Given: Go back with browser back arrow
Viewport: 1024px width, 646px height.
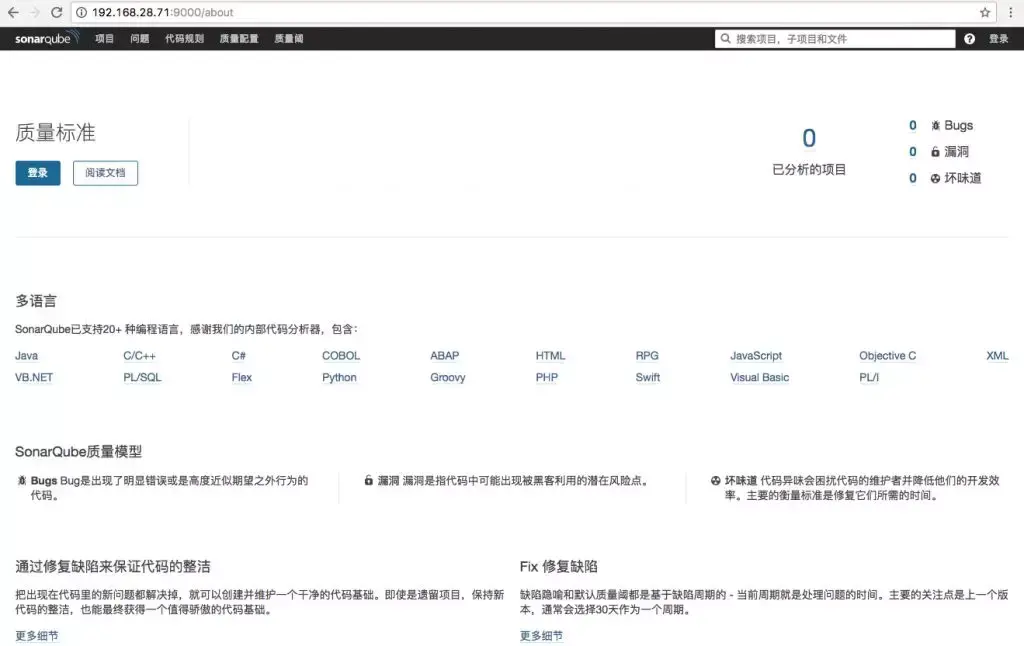Looking at the screenshot, I should point(13,12).
